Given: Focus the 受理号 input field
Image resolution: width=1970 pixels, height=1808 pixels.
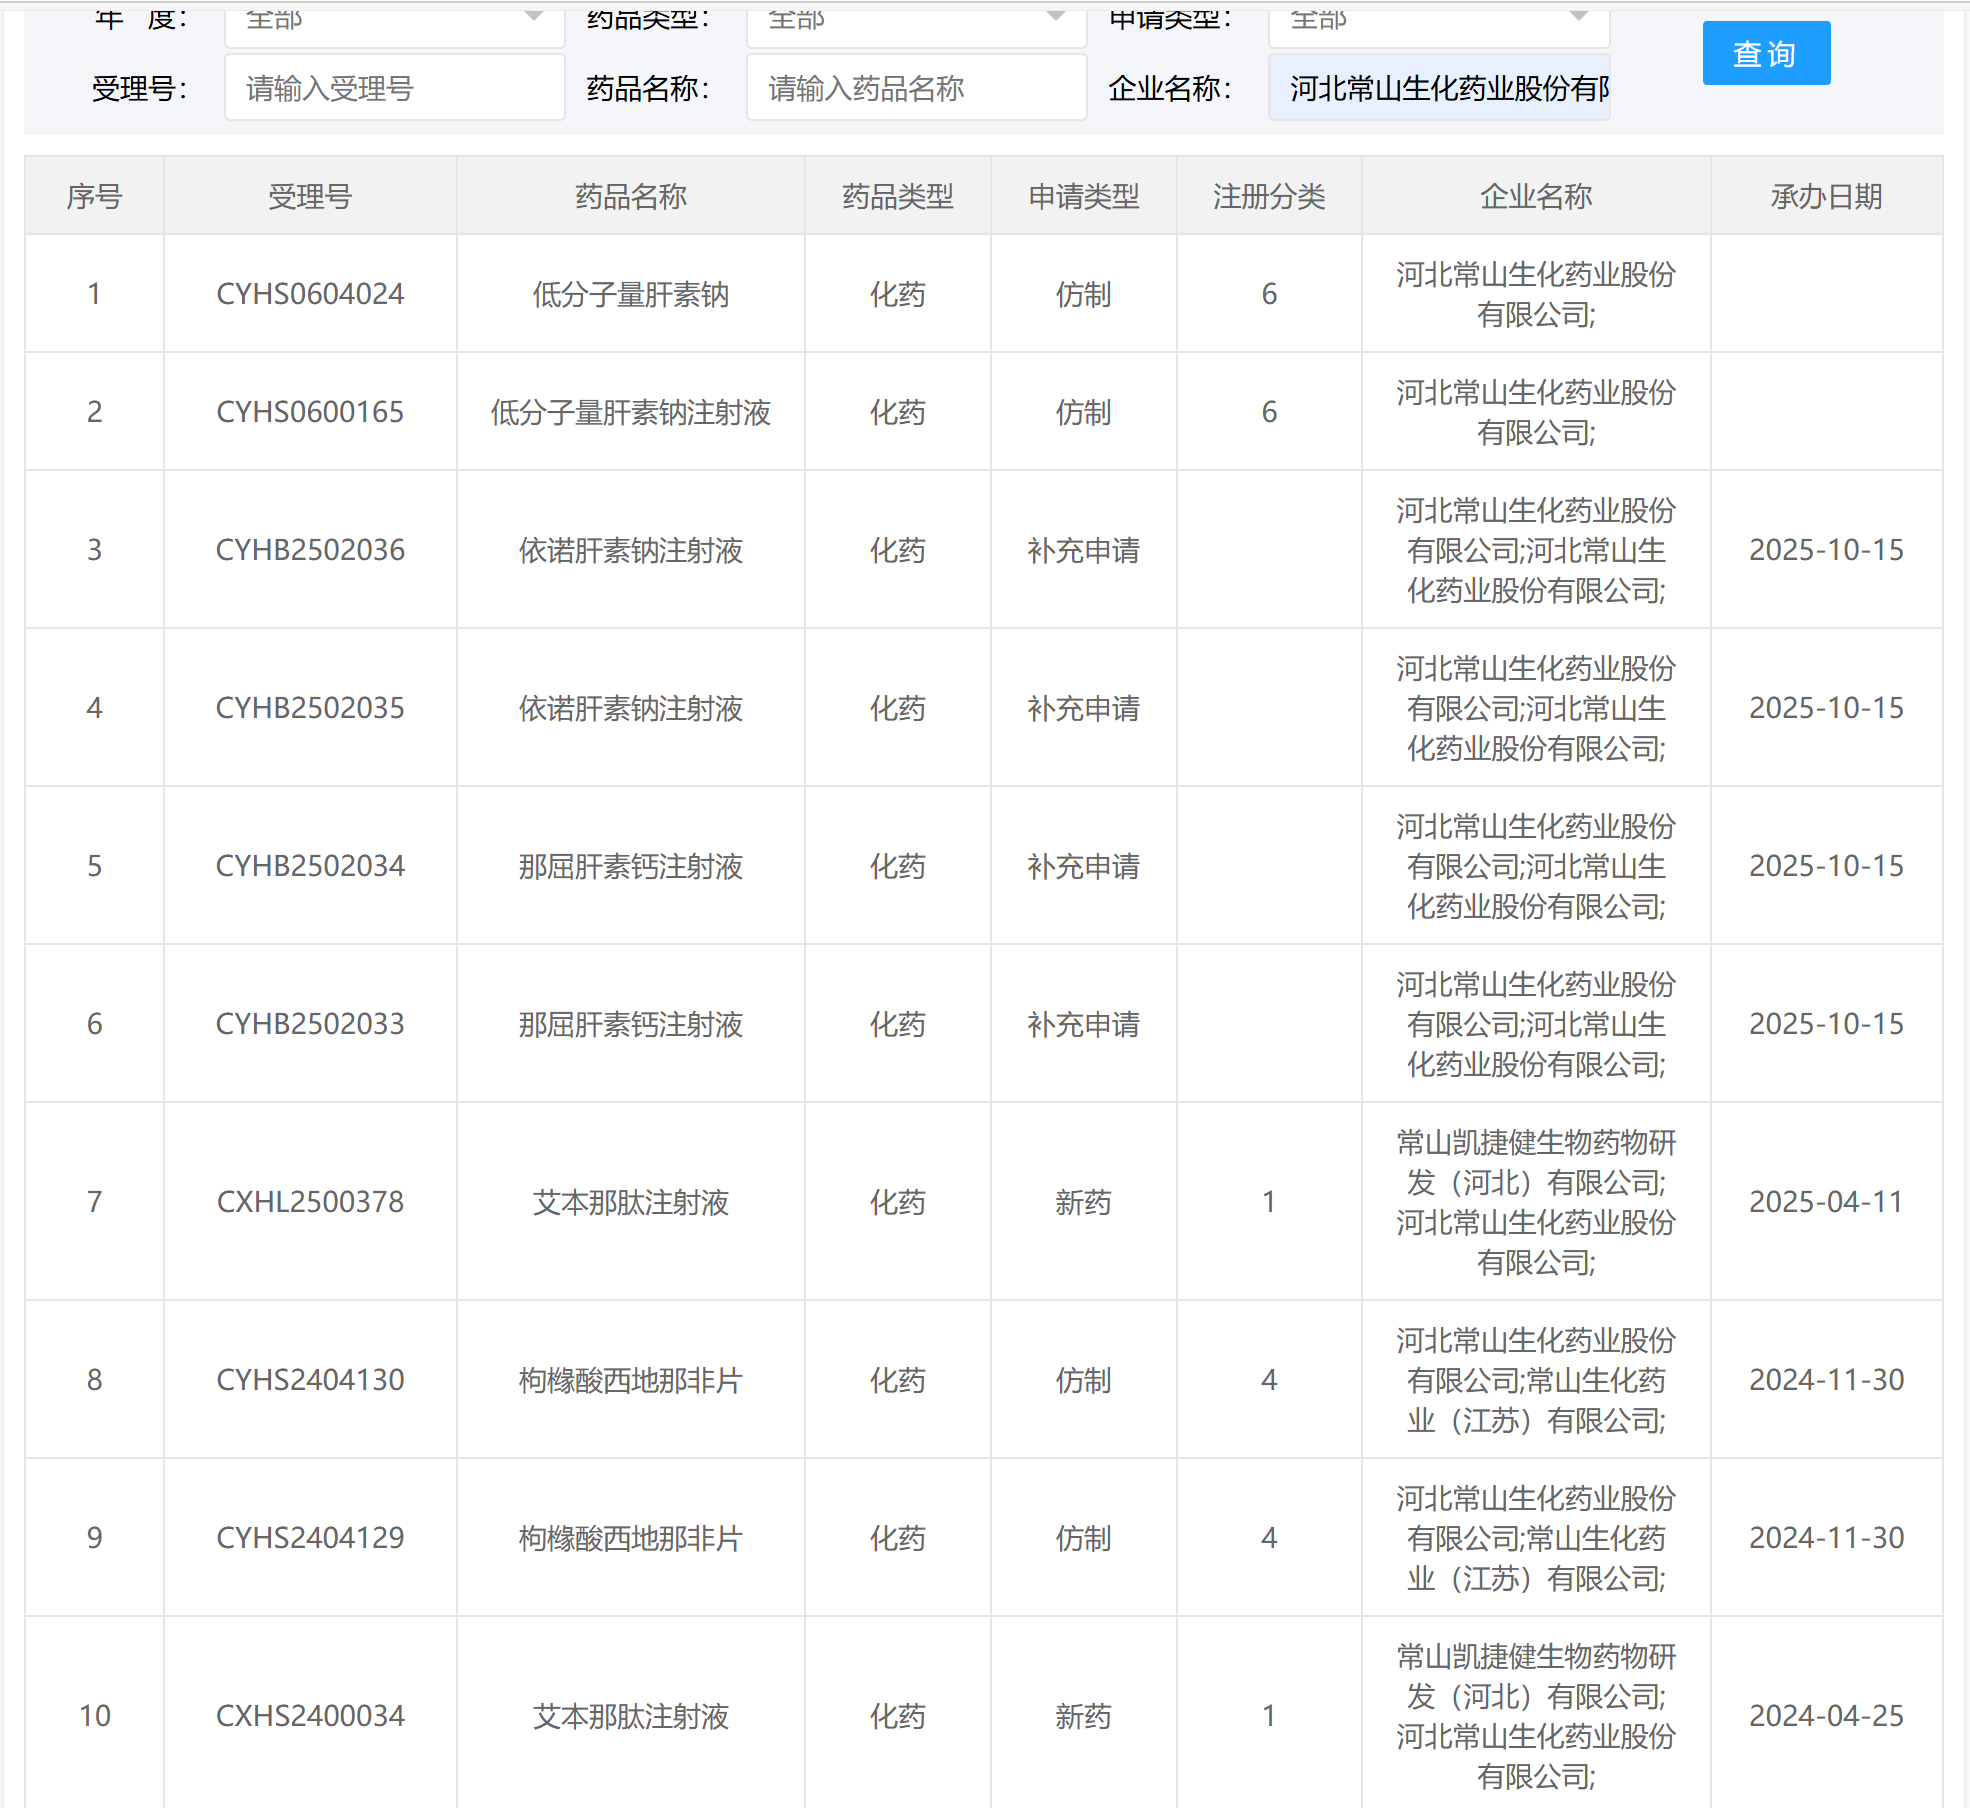Looking at the screenshot, I should 394,89.
